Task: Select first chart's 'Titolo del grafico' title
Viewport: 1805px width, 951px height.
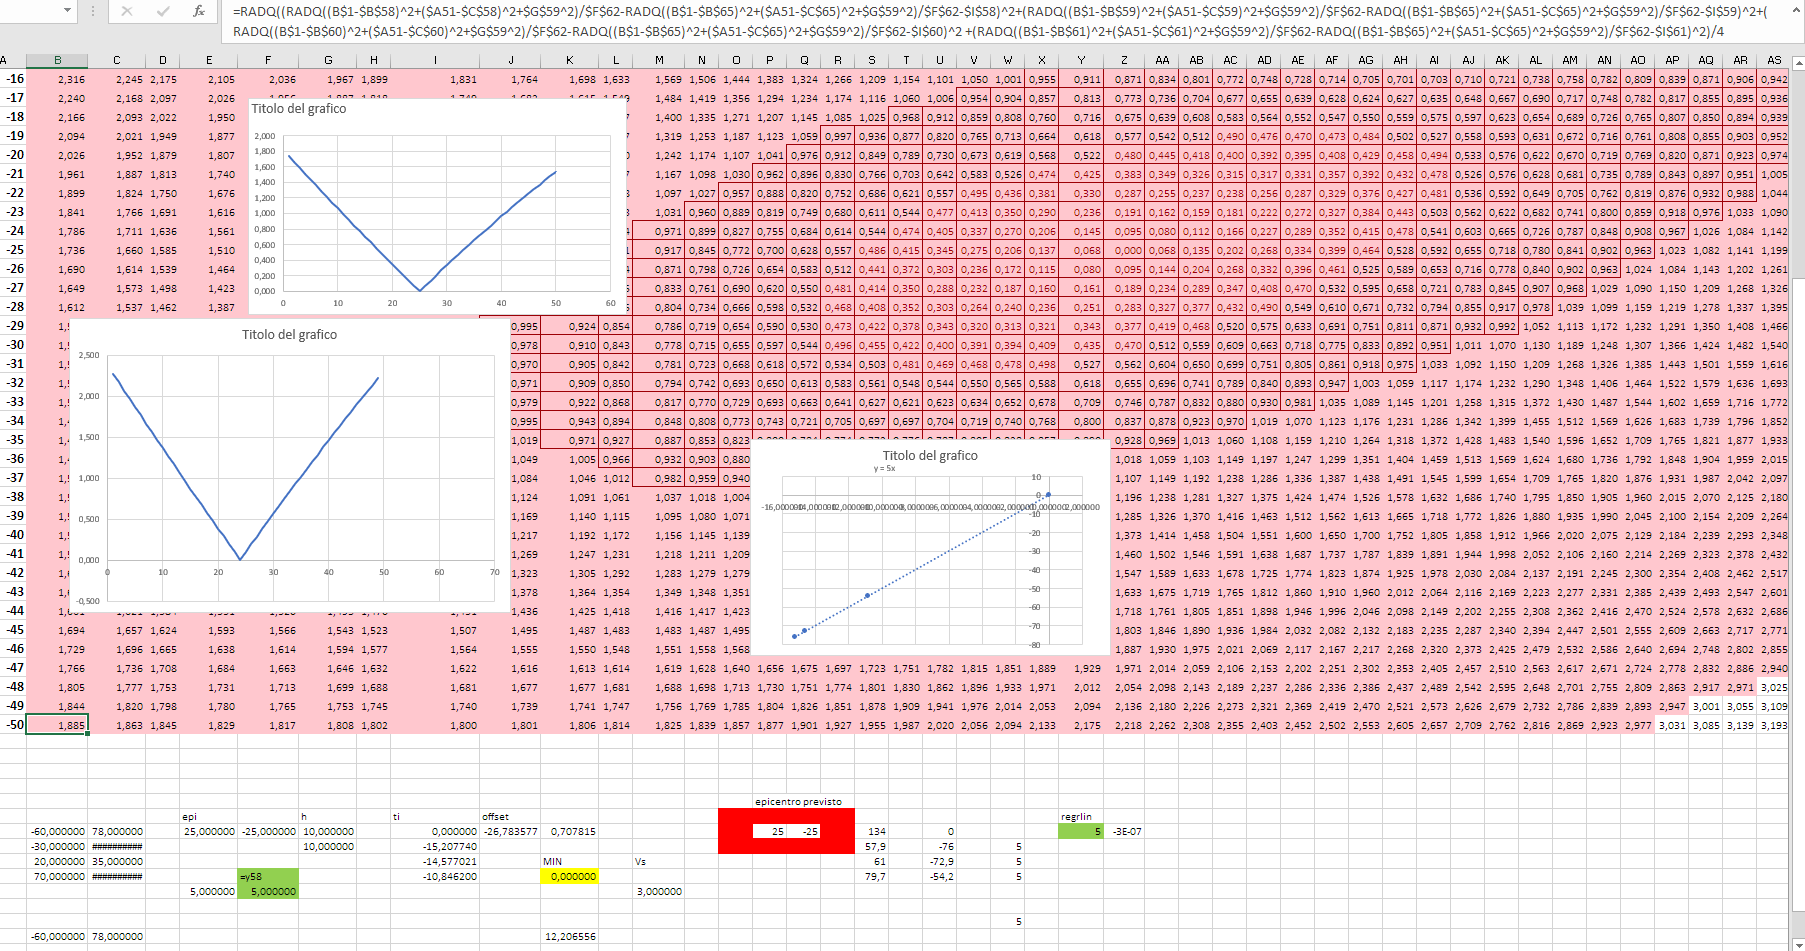Action: [299, 108]
